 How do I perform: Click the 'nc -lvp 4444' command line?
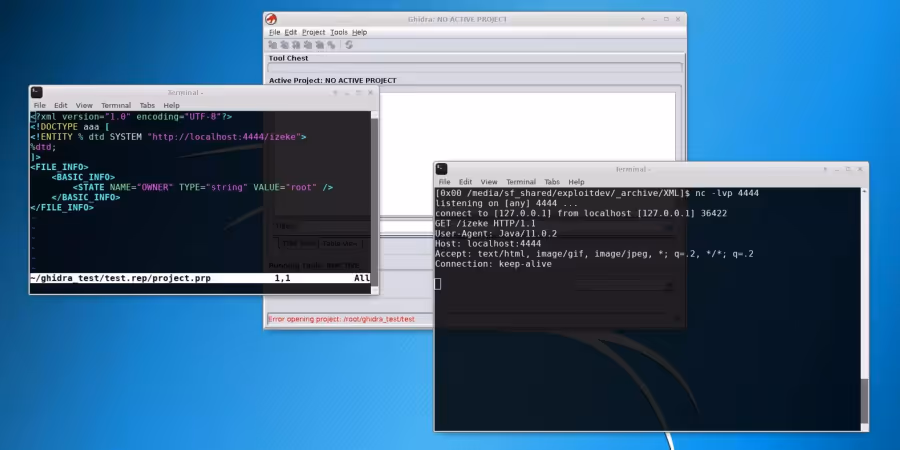(597, 193)
